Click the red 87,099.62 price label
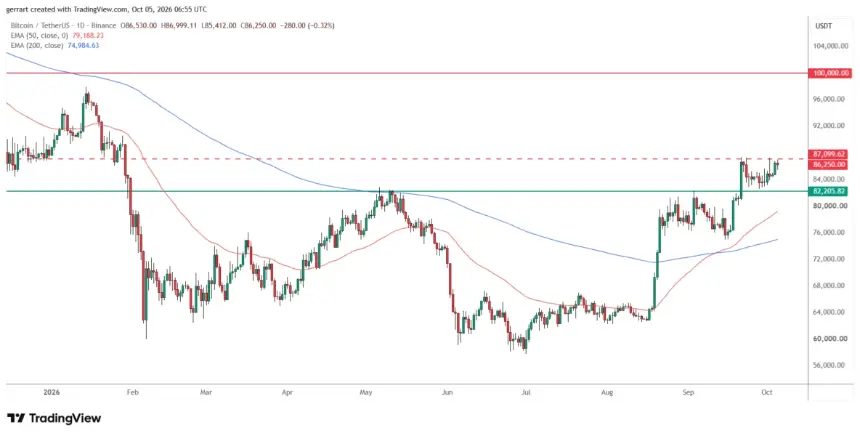860x436 pixels. coord(830,155)
